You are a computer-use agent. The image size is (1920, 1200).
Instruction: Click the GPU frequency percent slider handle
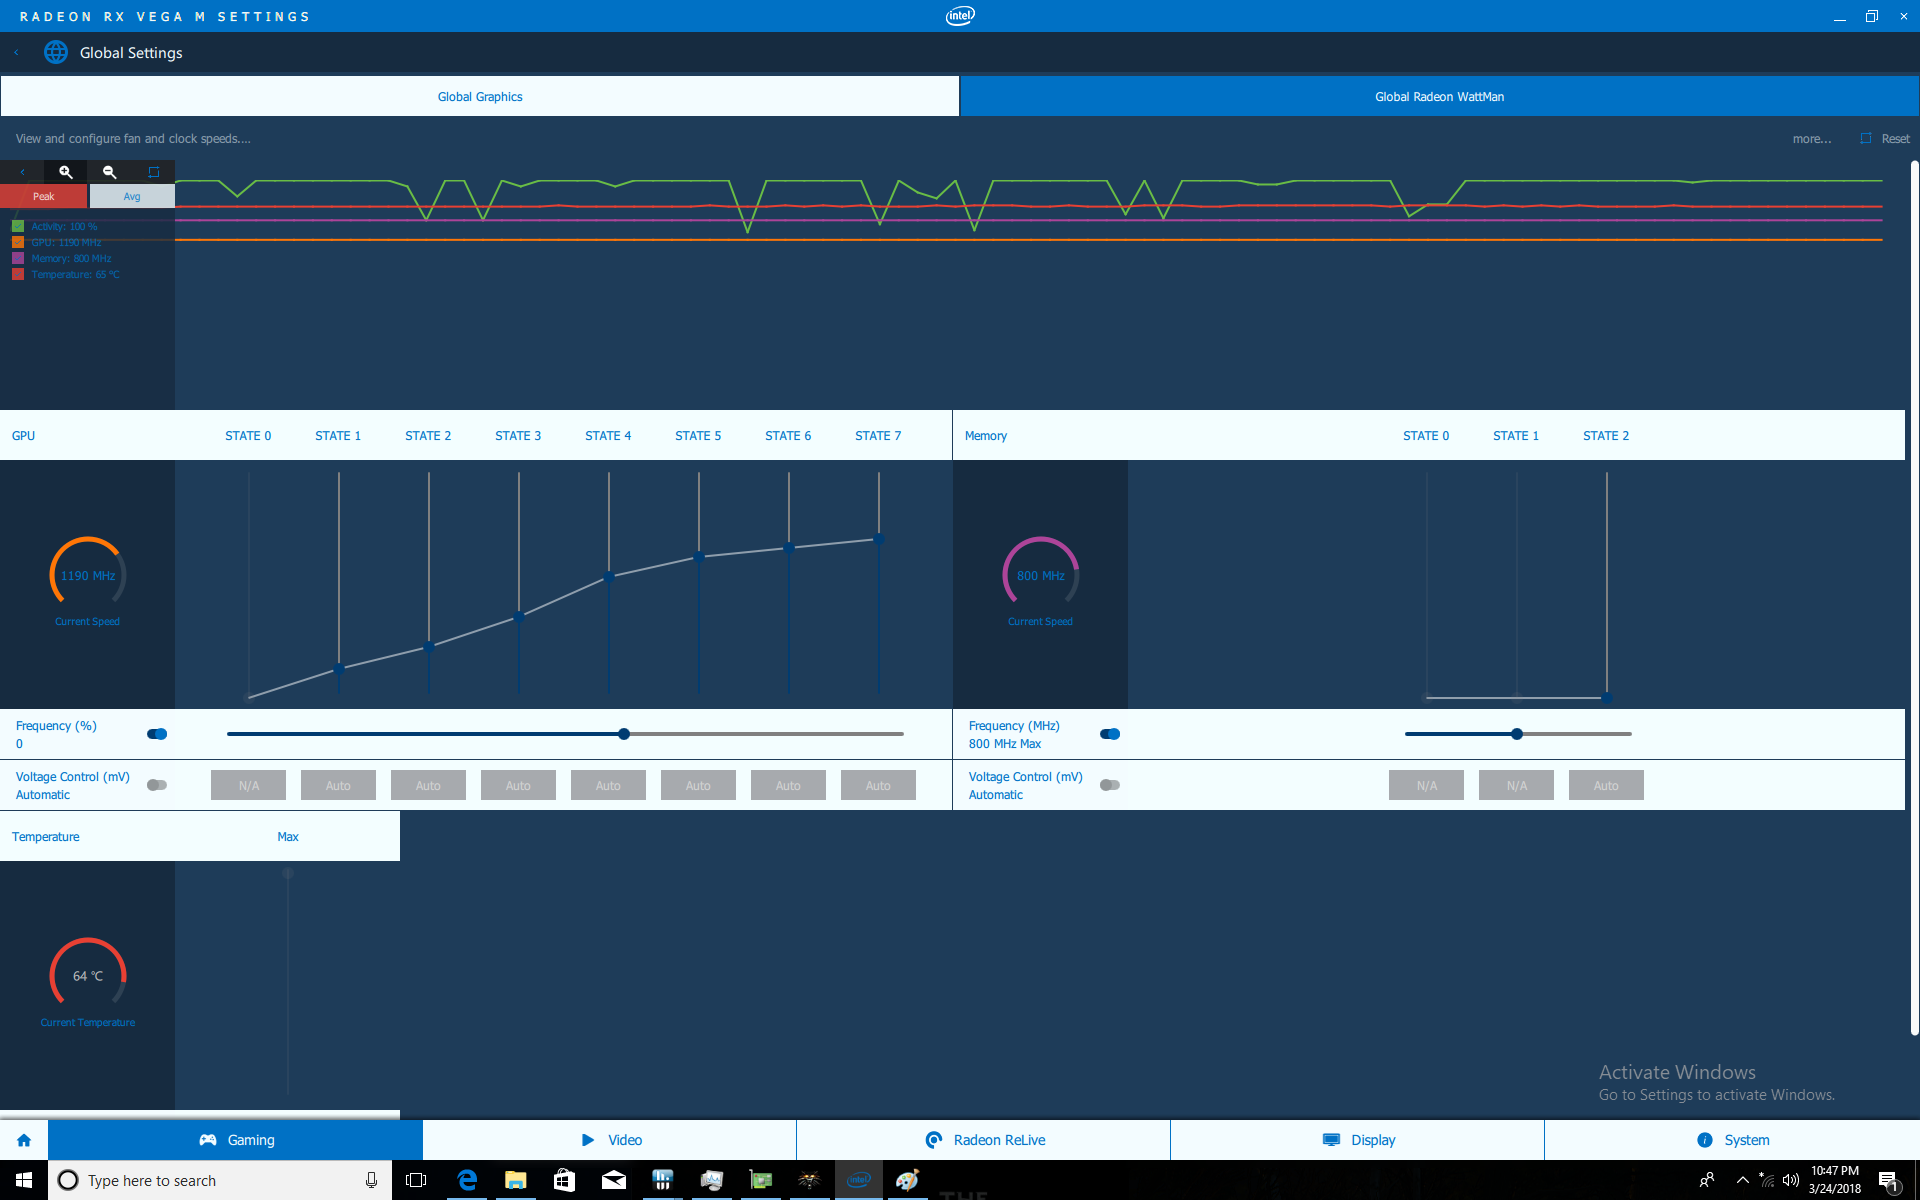click(624, 734)
